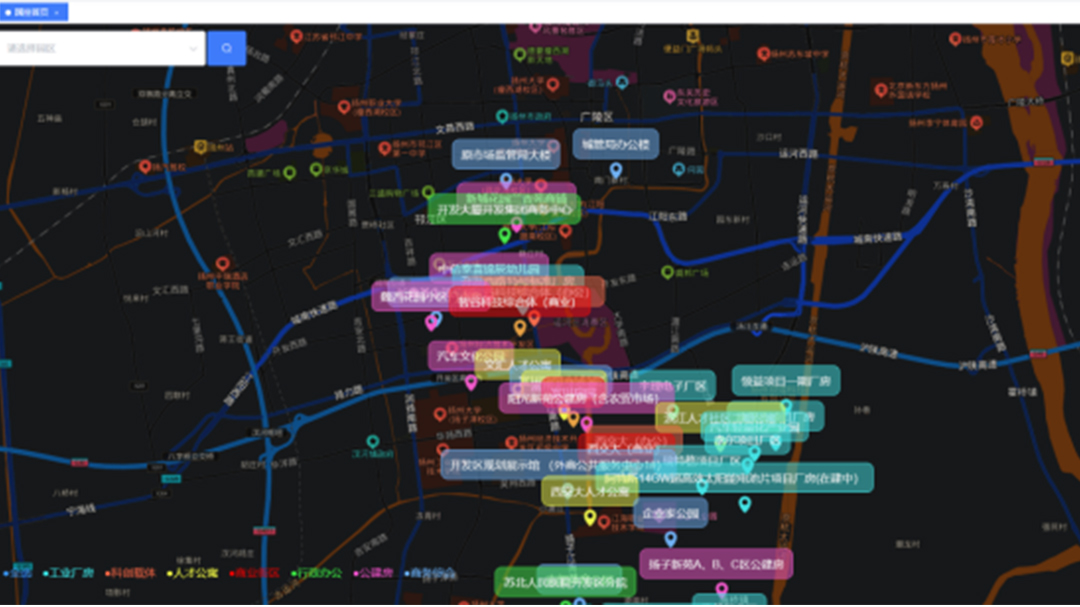Open the 扬子新苑A、B、C区公建房 label
Image resolution: width=1080 pixels, height=607 pixels.
coord(716,563)
